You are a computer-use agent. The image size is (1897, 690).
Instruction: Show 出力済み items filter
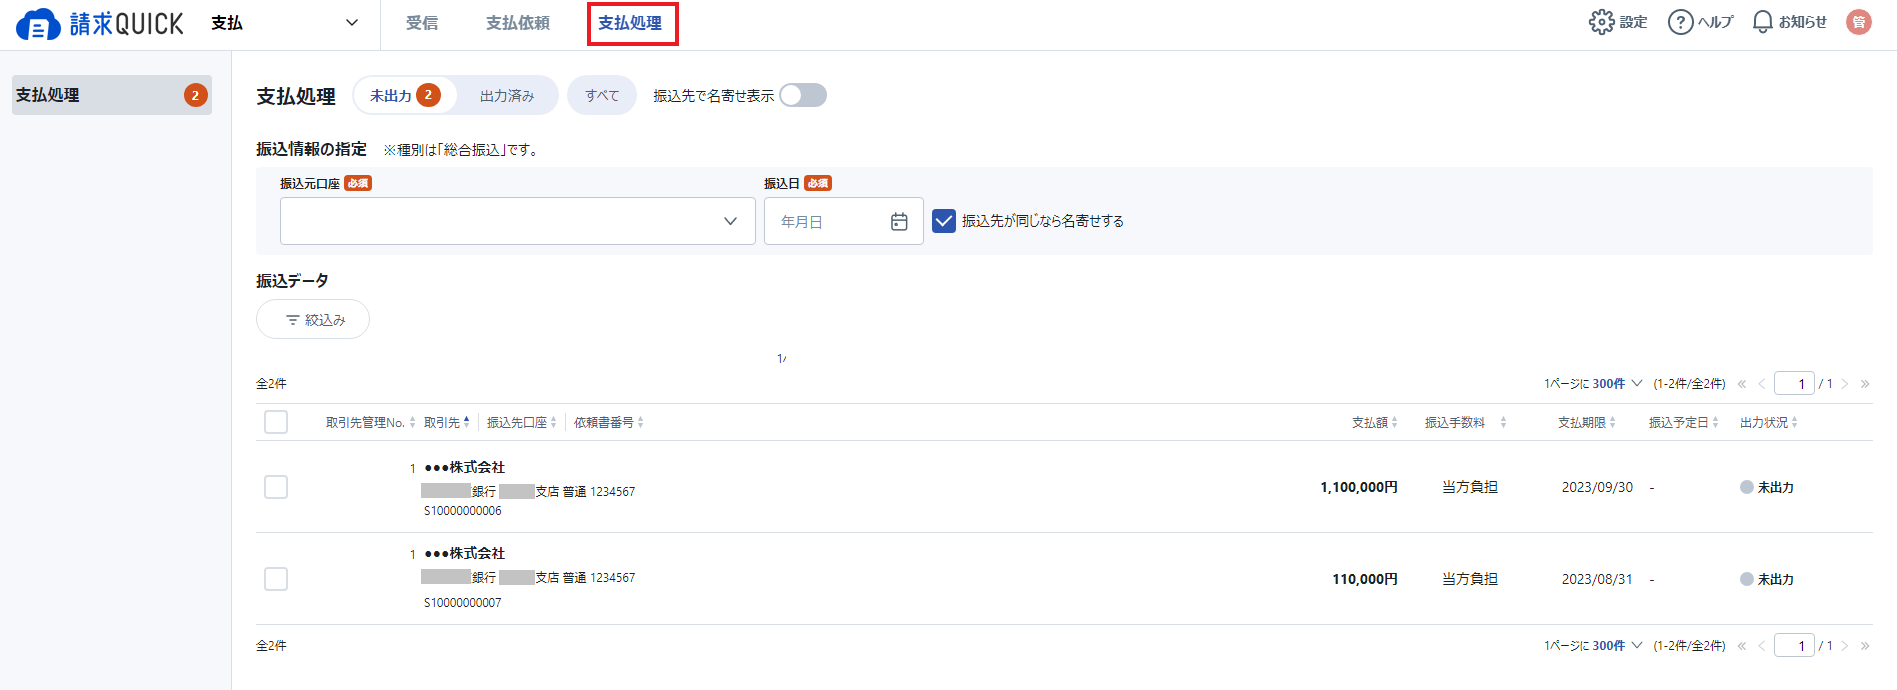point(507,95)
